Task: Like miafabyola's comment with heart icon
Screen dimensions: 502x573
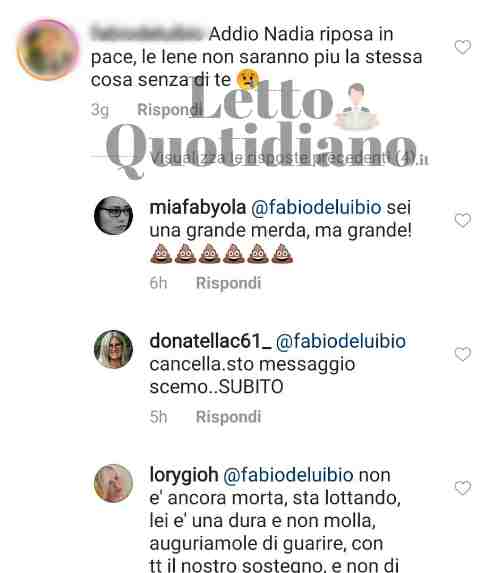Action: point(463,220)
